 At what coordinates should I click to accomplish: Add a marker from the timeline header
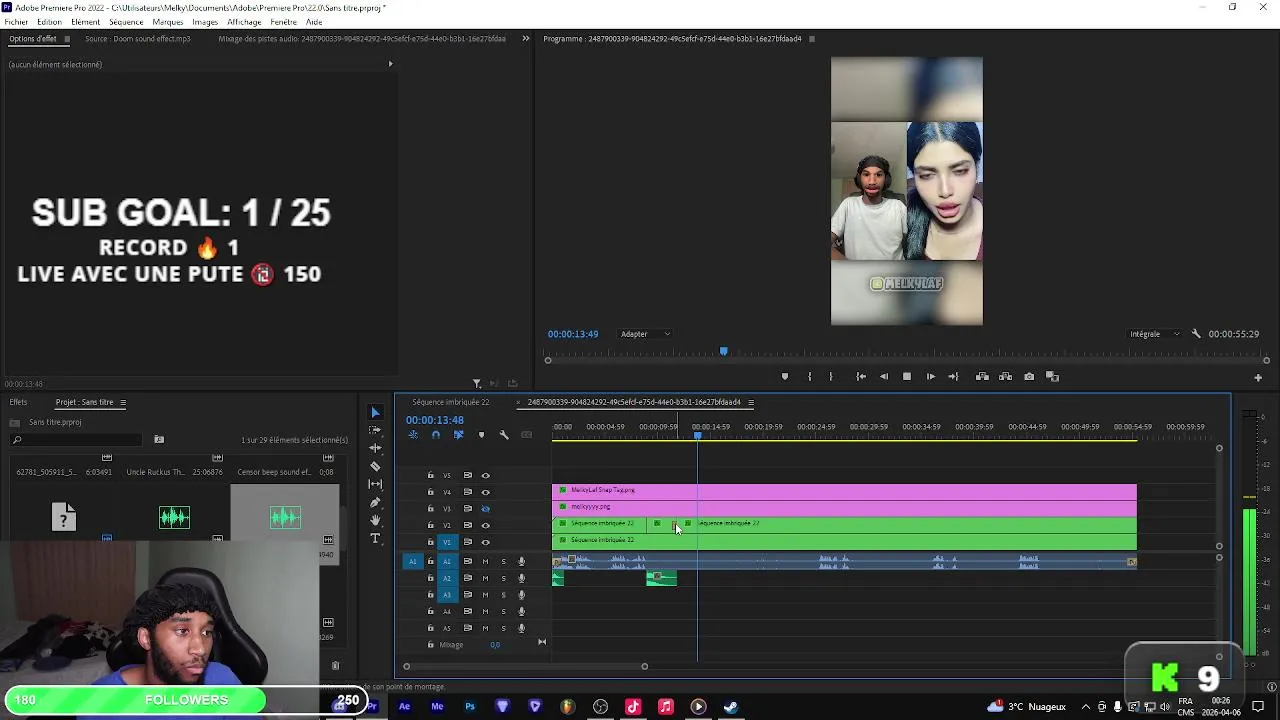[481, 435]
